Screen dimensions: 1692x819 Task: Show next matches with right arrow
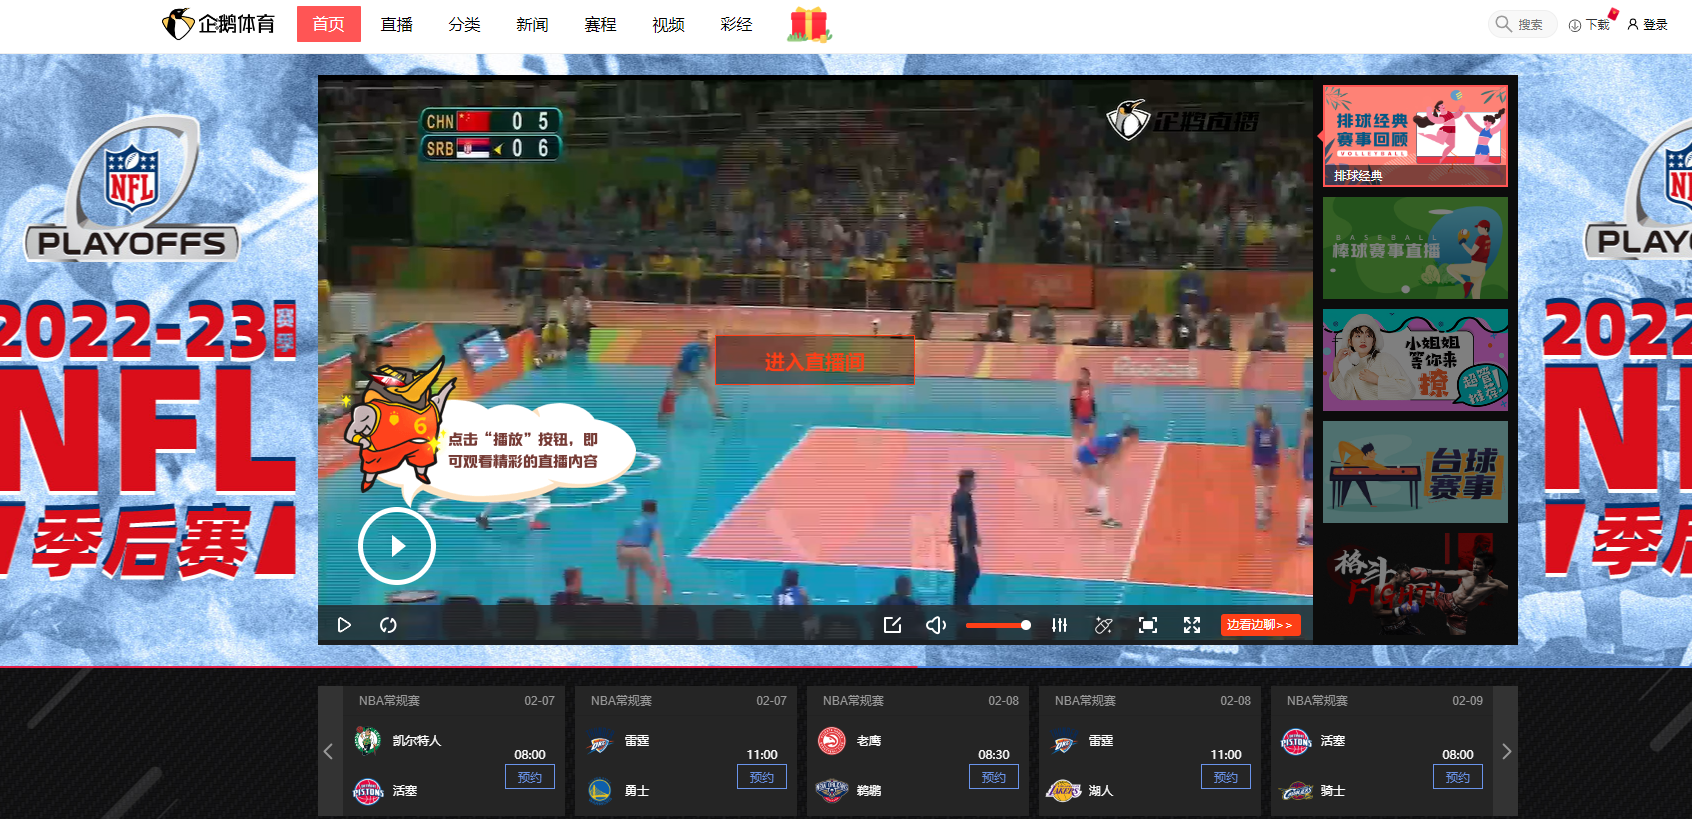tap(1507, 751)
